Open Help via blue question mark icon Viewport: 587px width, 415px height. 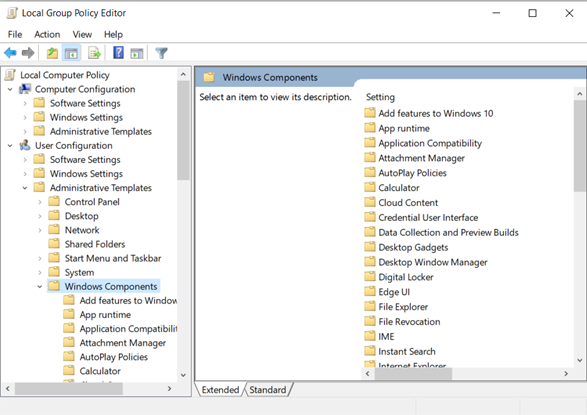(118, 53)
